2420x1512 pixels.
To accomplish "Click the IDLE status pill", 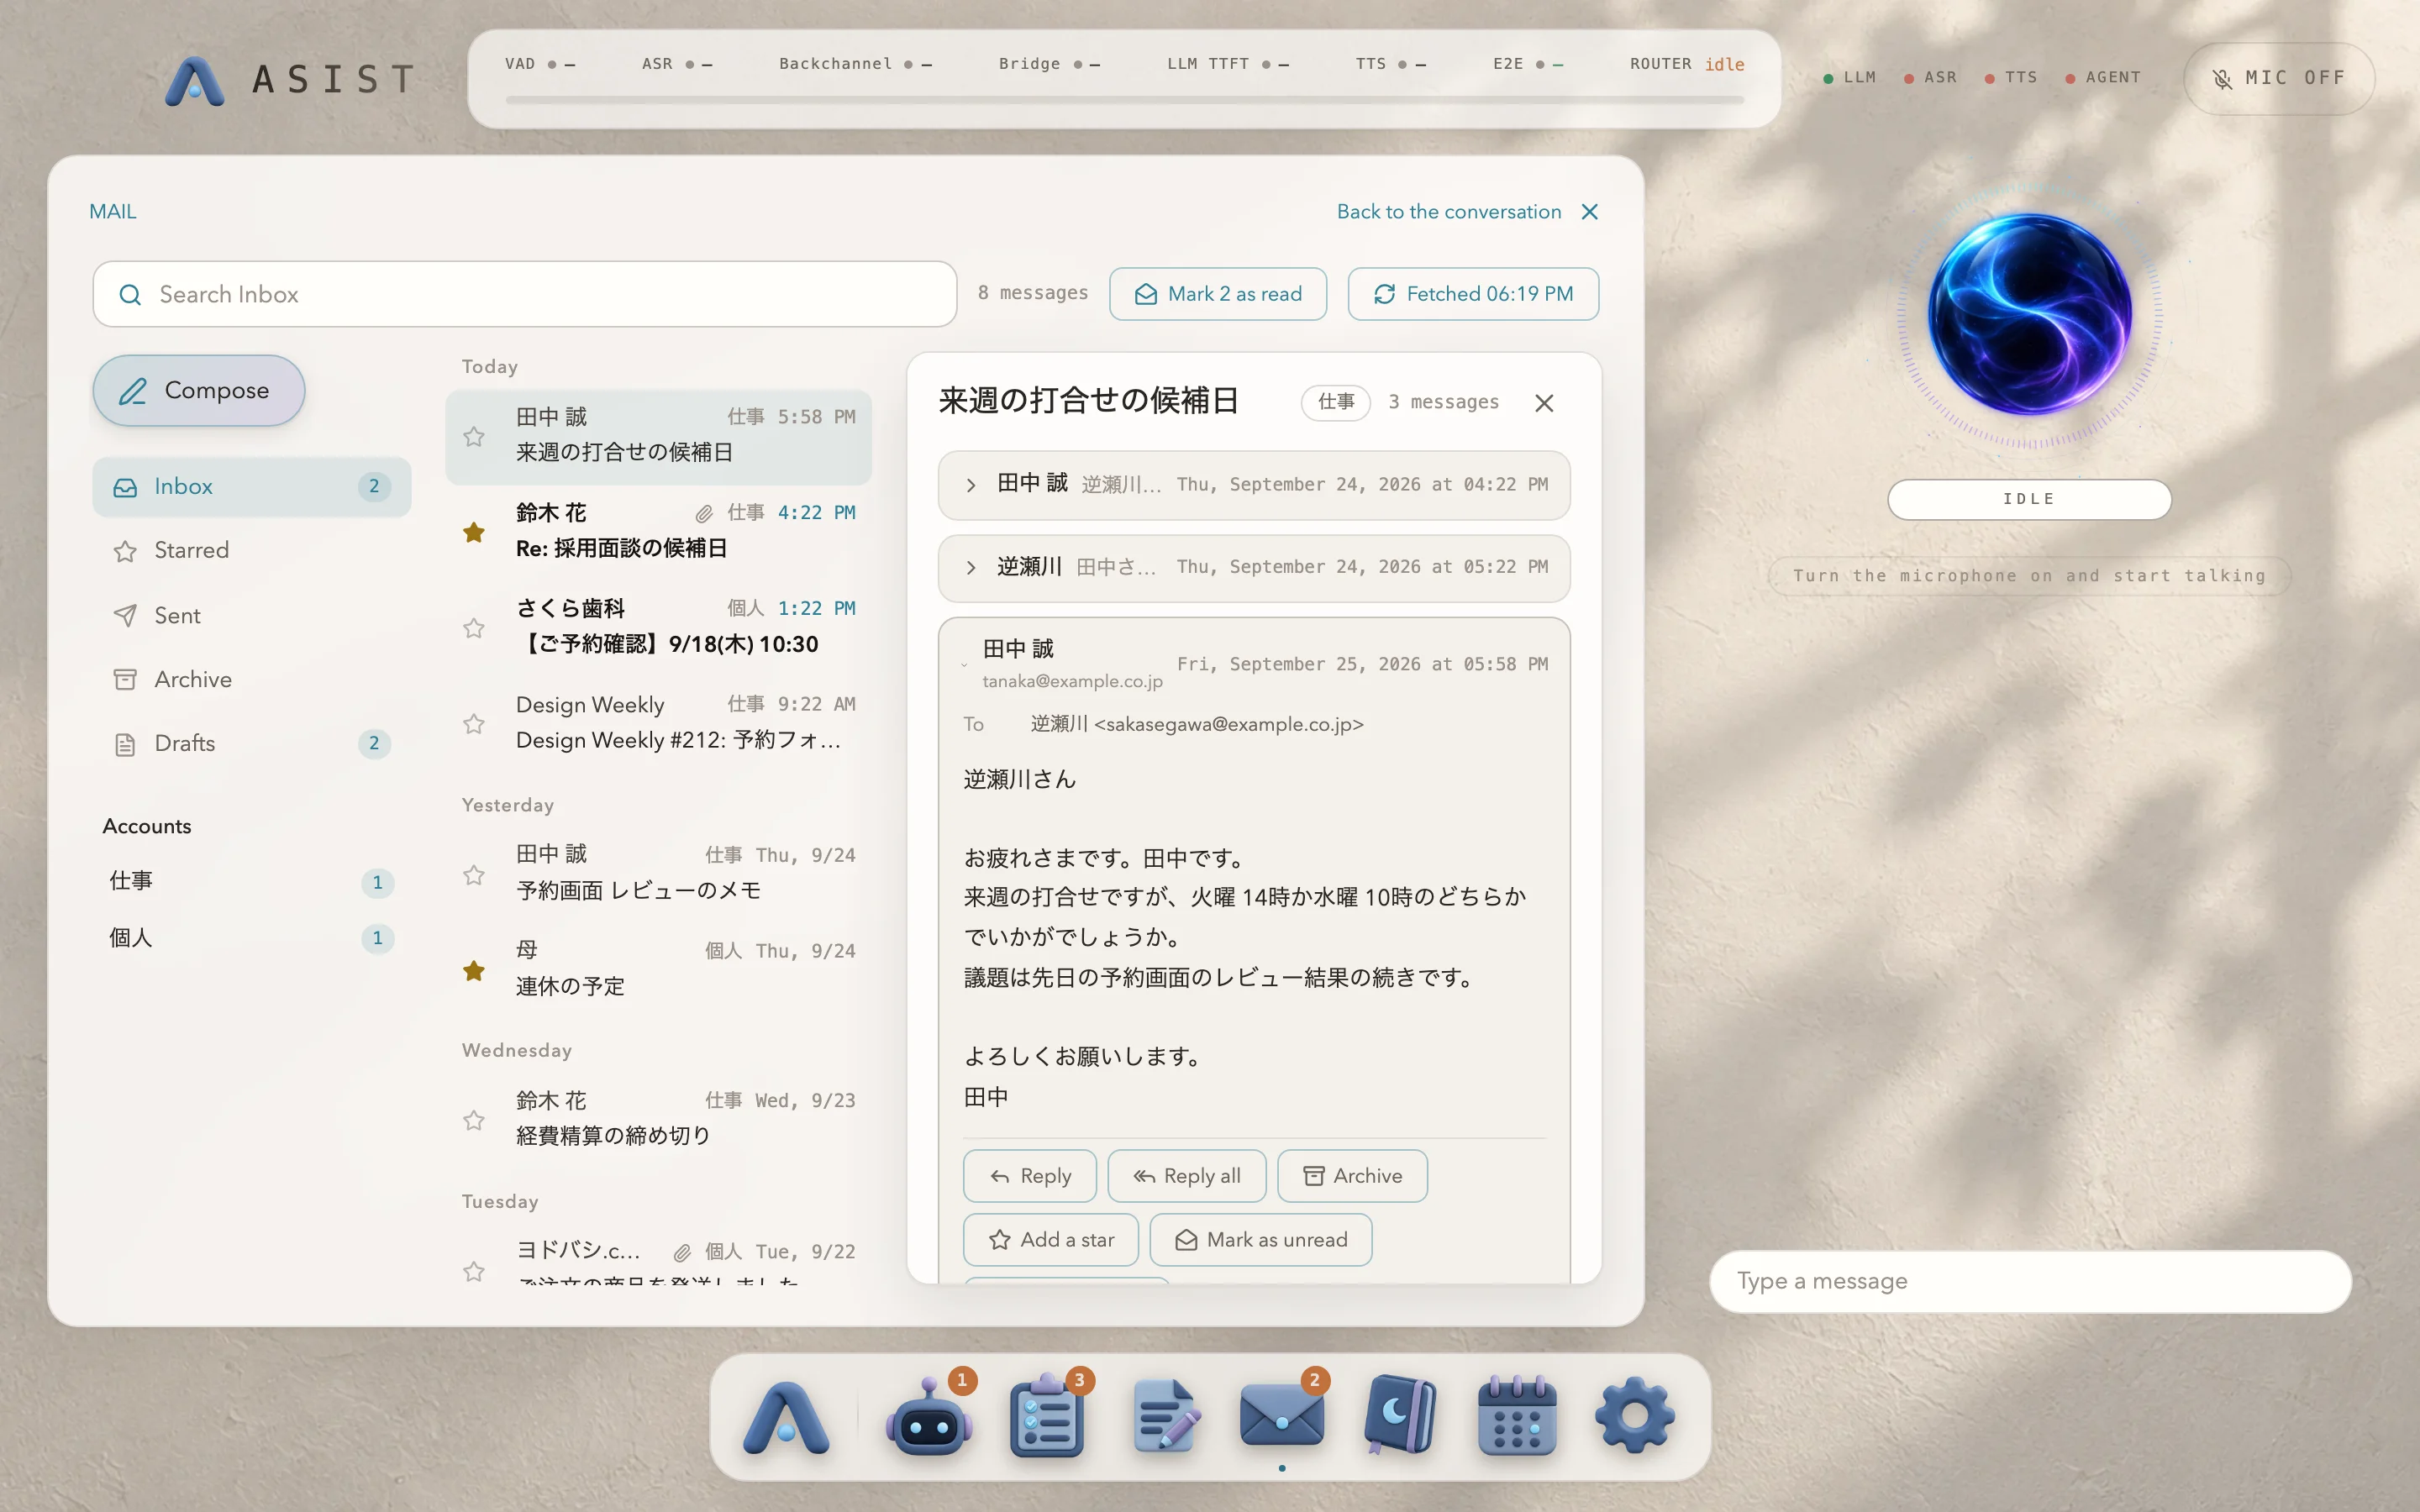I will [x=2029, y=499].
